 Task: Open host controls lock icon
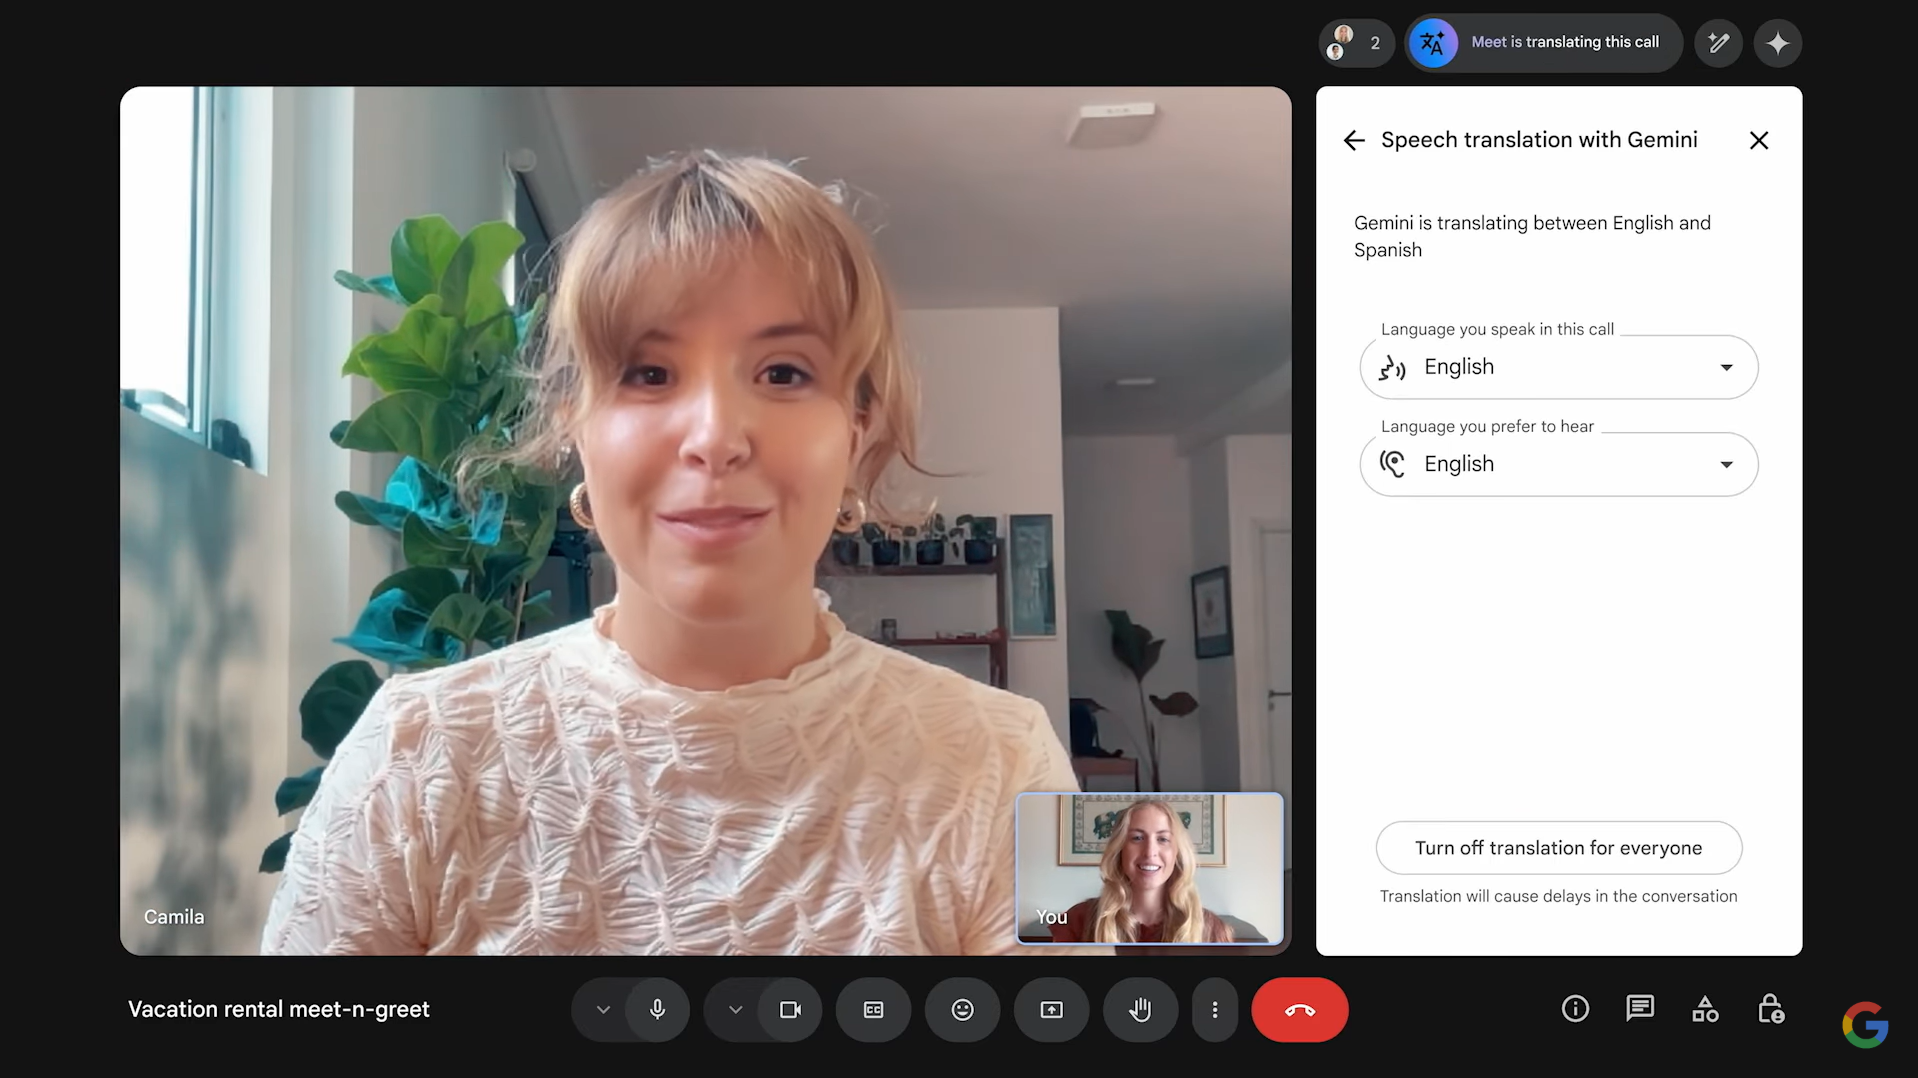point(1770,1009)
